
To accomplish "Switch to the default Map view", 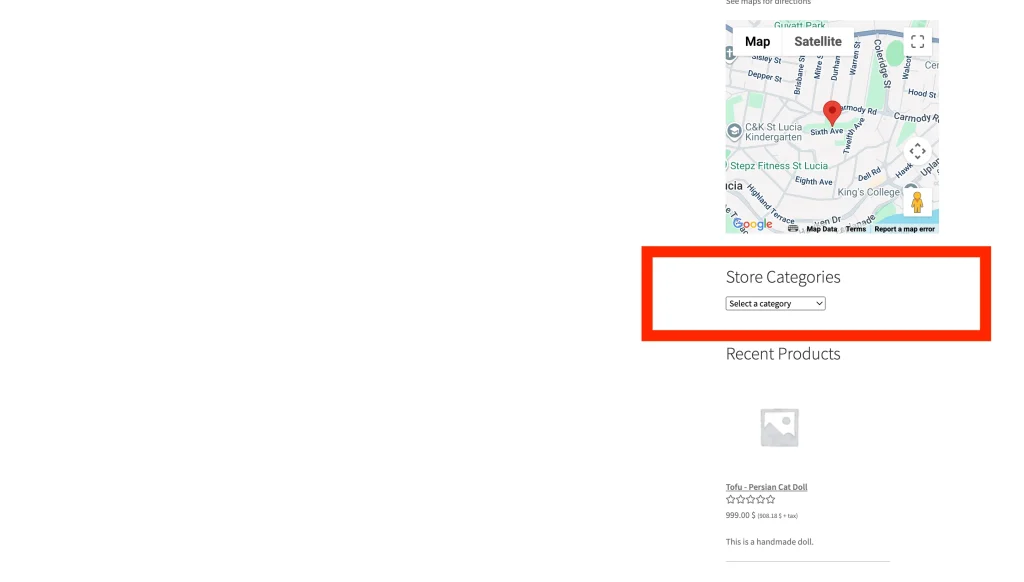I will pos(757,42).
